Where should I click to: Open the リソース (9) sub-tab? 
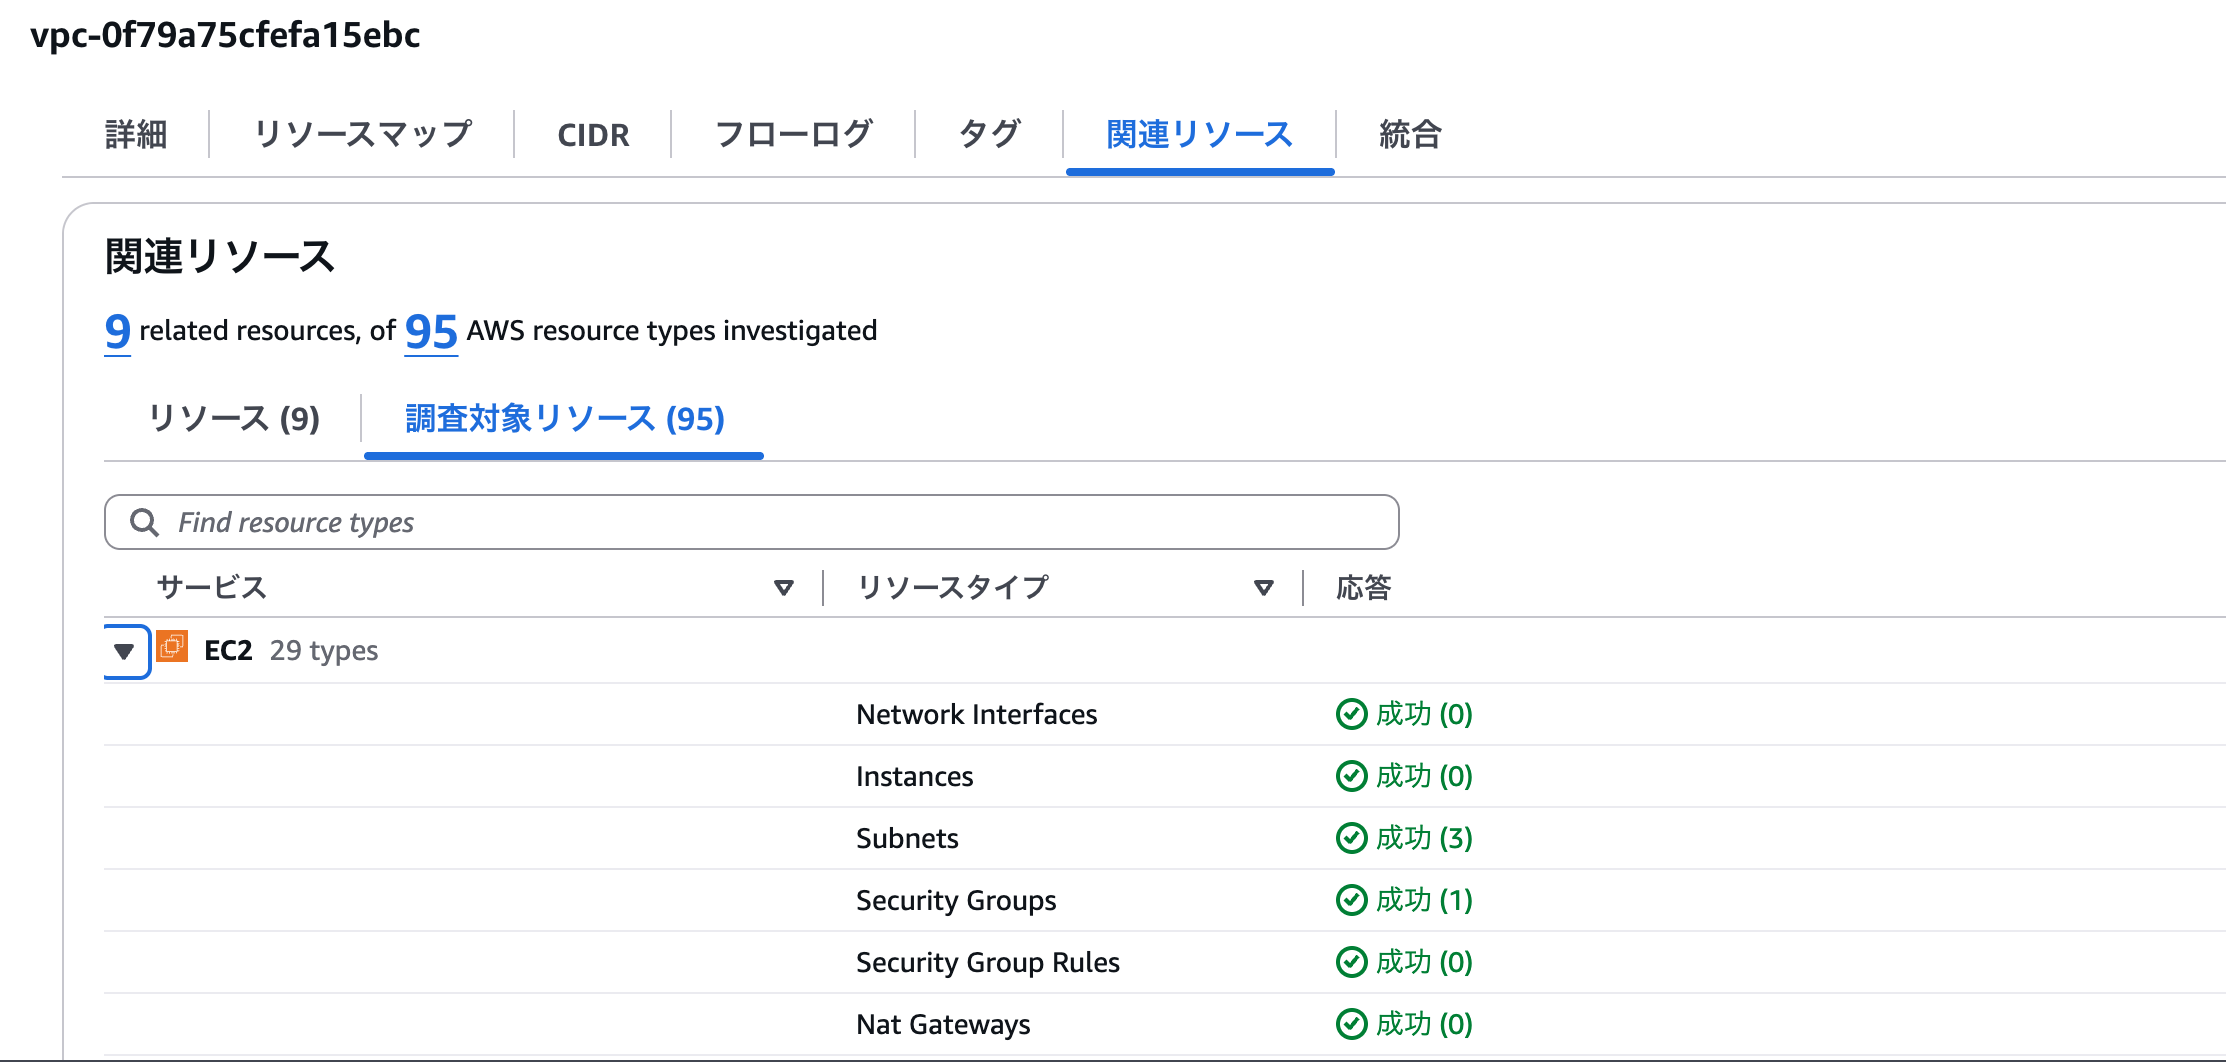(234, 418)
